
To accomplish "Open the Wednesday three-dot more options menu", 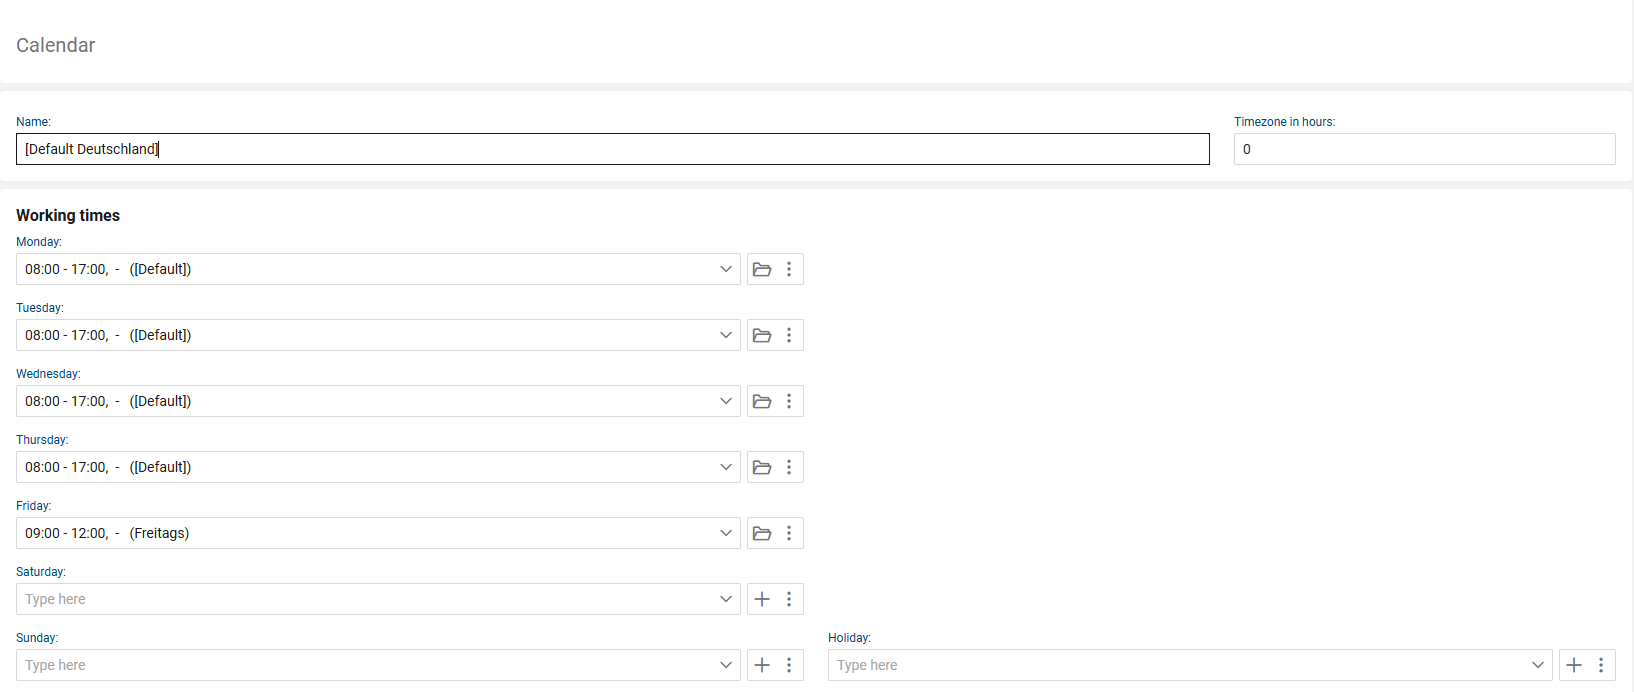I will point(789,401).
